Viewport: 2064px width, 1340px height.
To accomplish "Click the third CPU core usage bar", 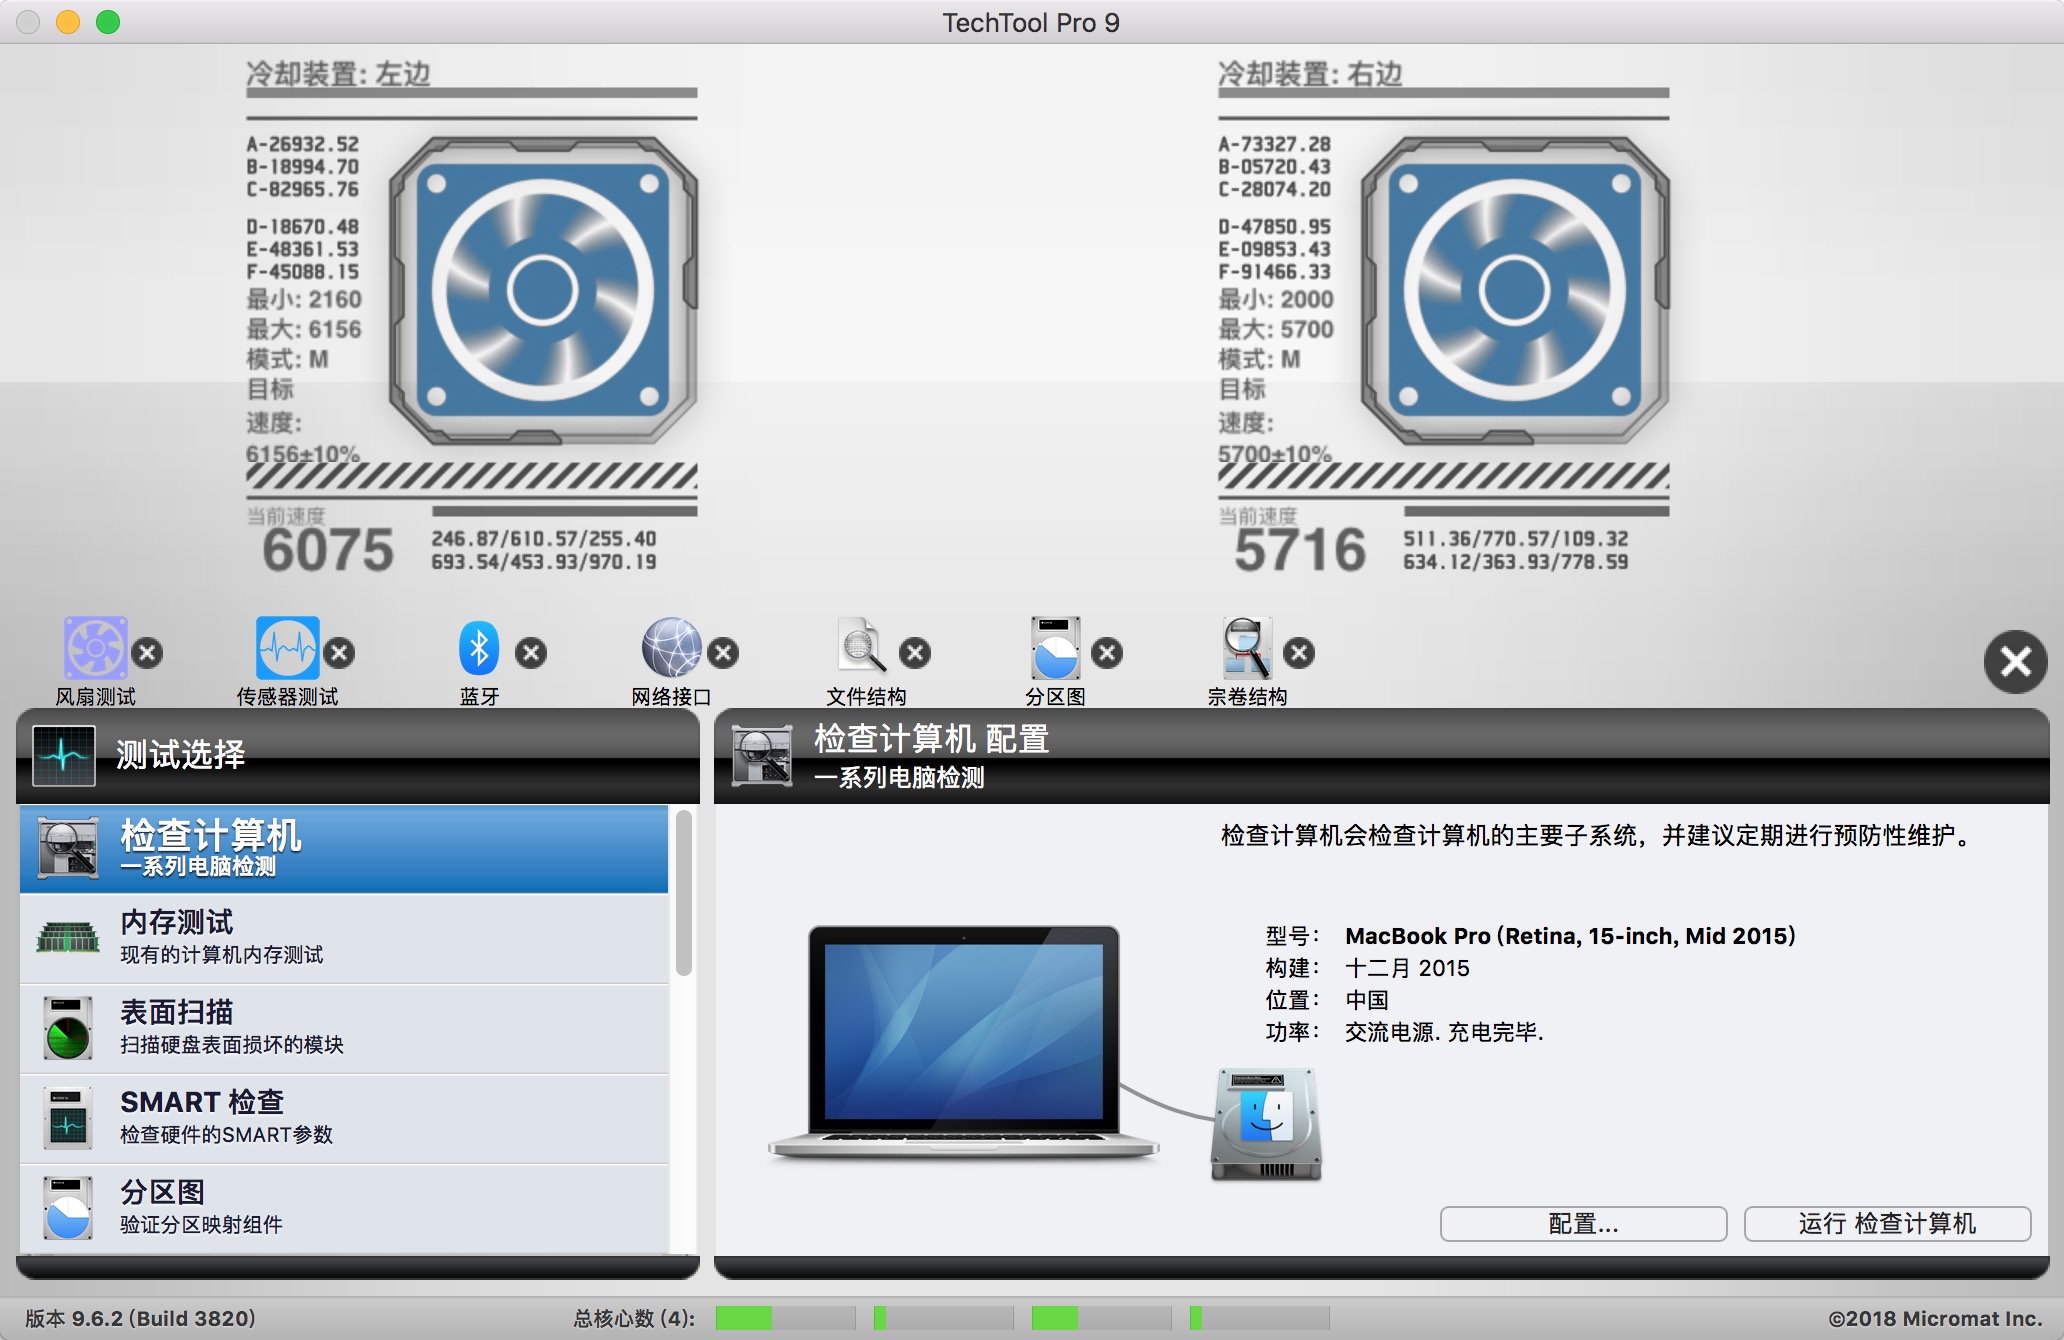I will [x=1101, y=1318].
